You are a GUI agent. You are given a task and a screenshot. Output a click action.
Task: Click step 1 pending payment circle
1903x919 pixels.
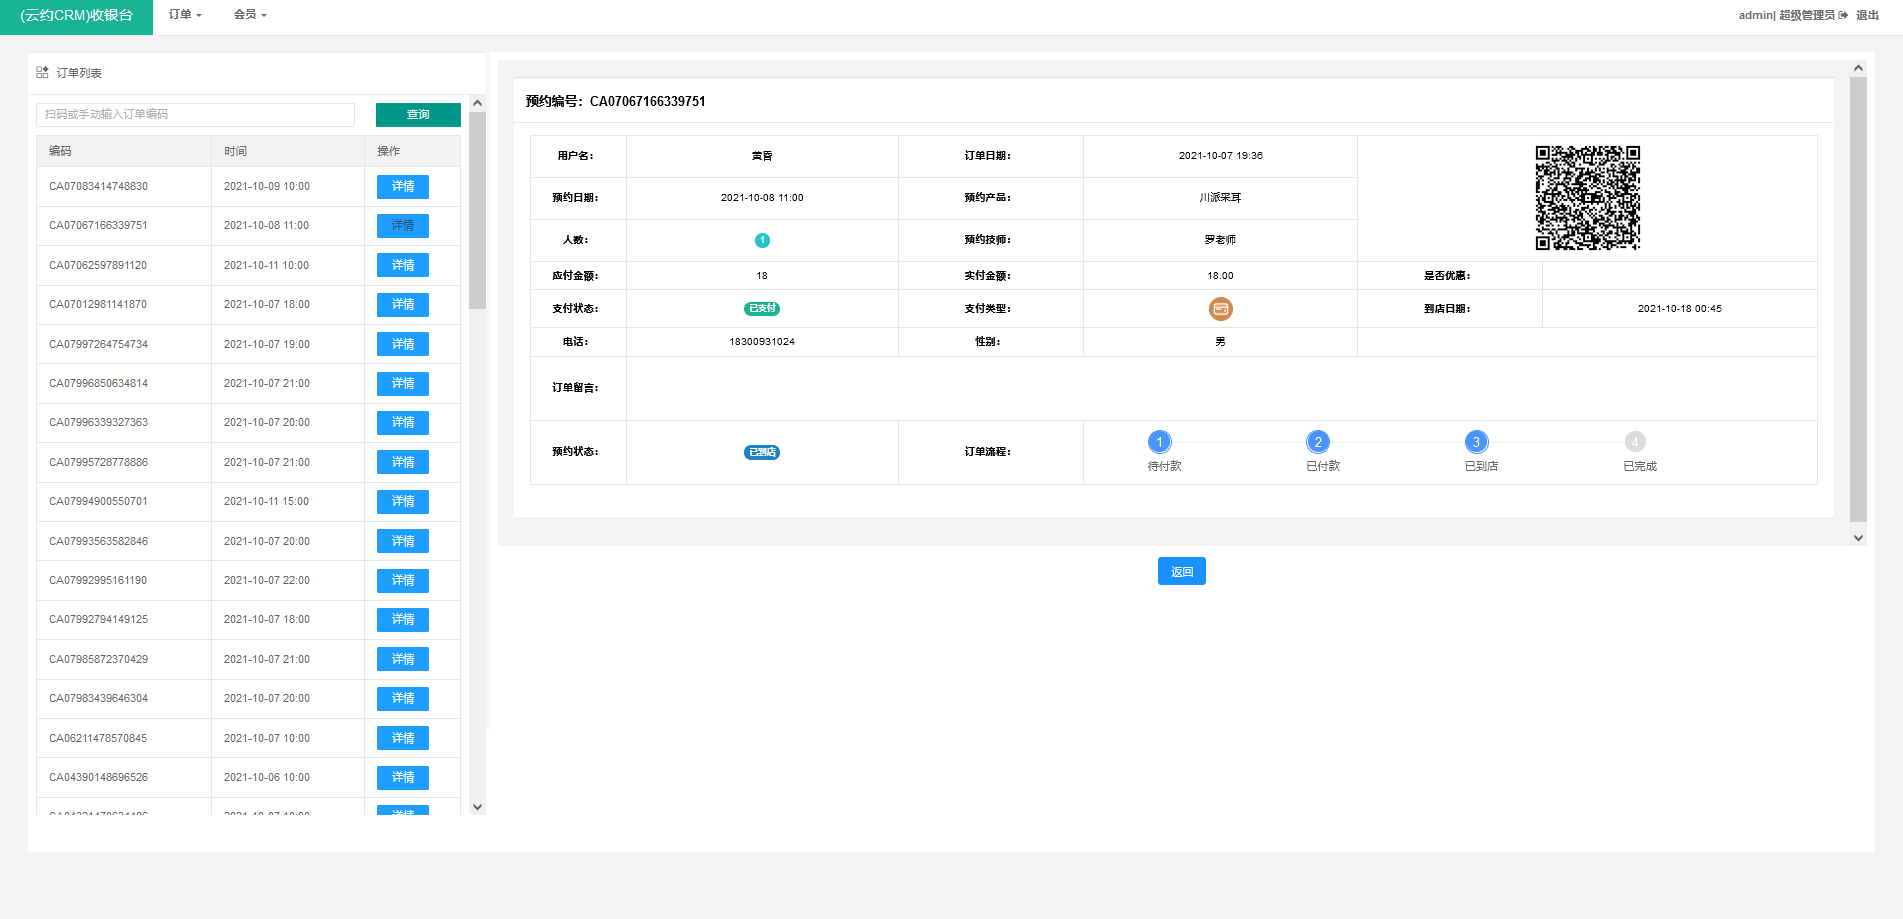[1159, 442]
